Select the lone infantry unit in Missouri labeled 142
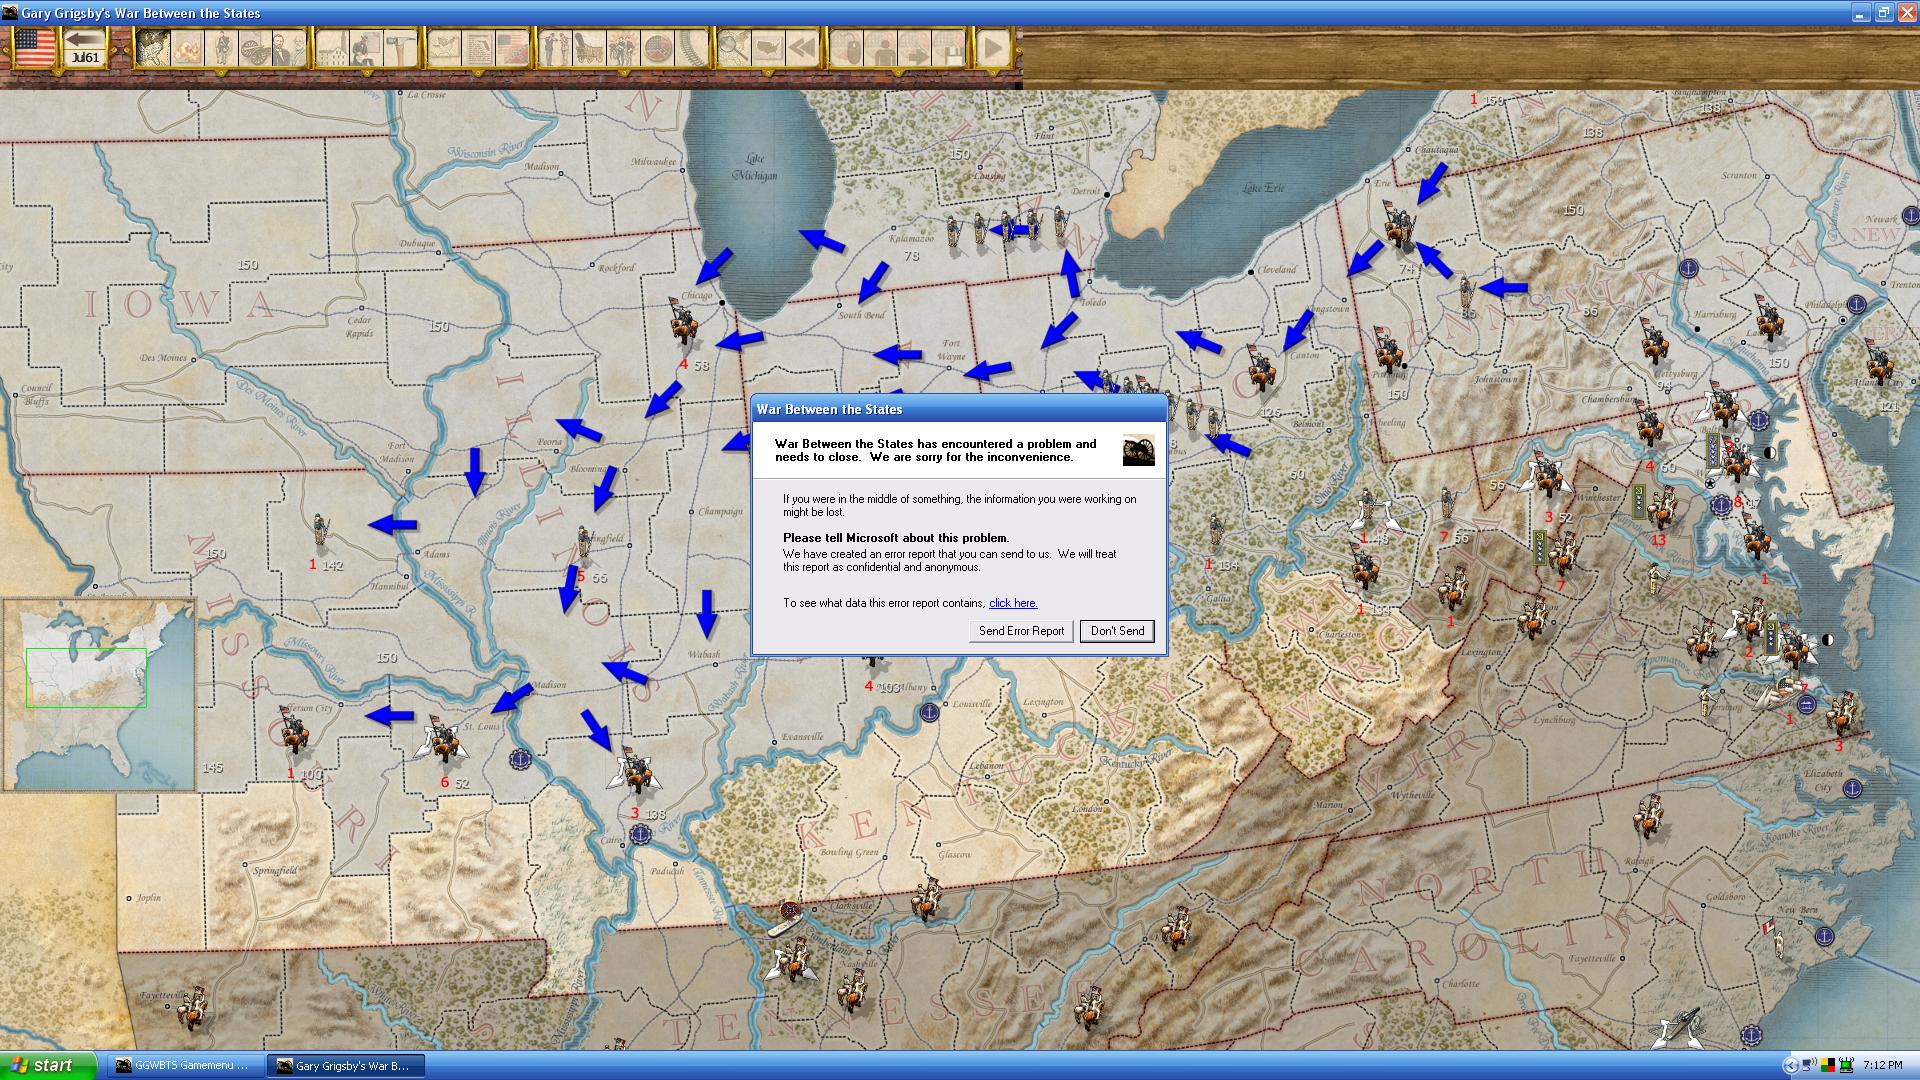 320,530
